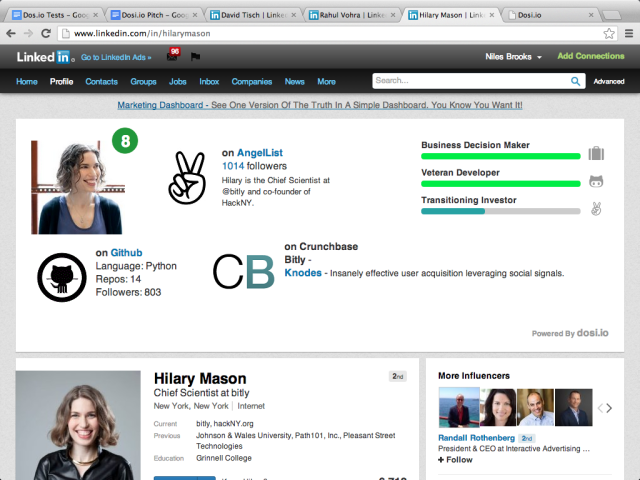Screen dimensions: 640x480
Task: Click the first influencer thumbnail photo
Action: click(x=459, y=407)
